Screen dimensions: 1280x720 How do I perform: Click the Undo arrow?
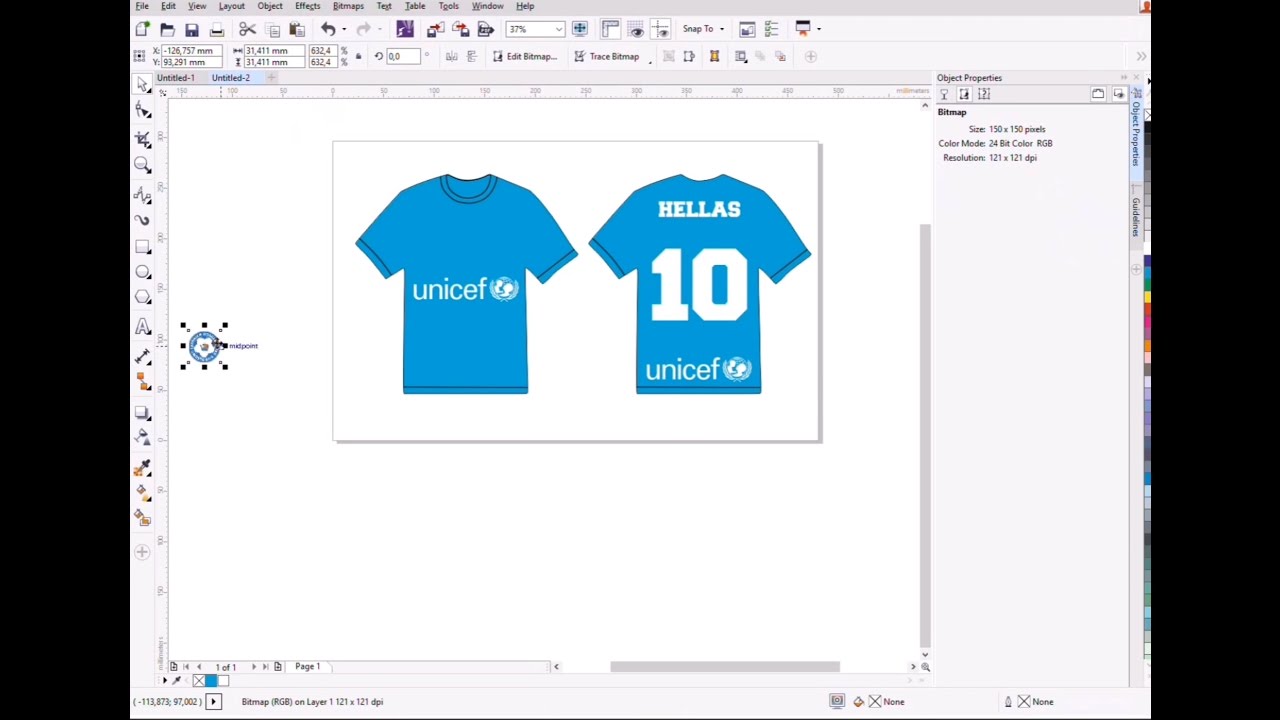(328, 29)
